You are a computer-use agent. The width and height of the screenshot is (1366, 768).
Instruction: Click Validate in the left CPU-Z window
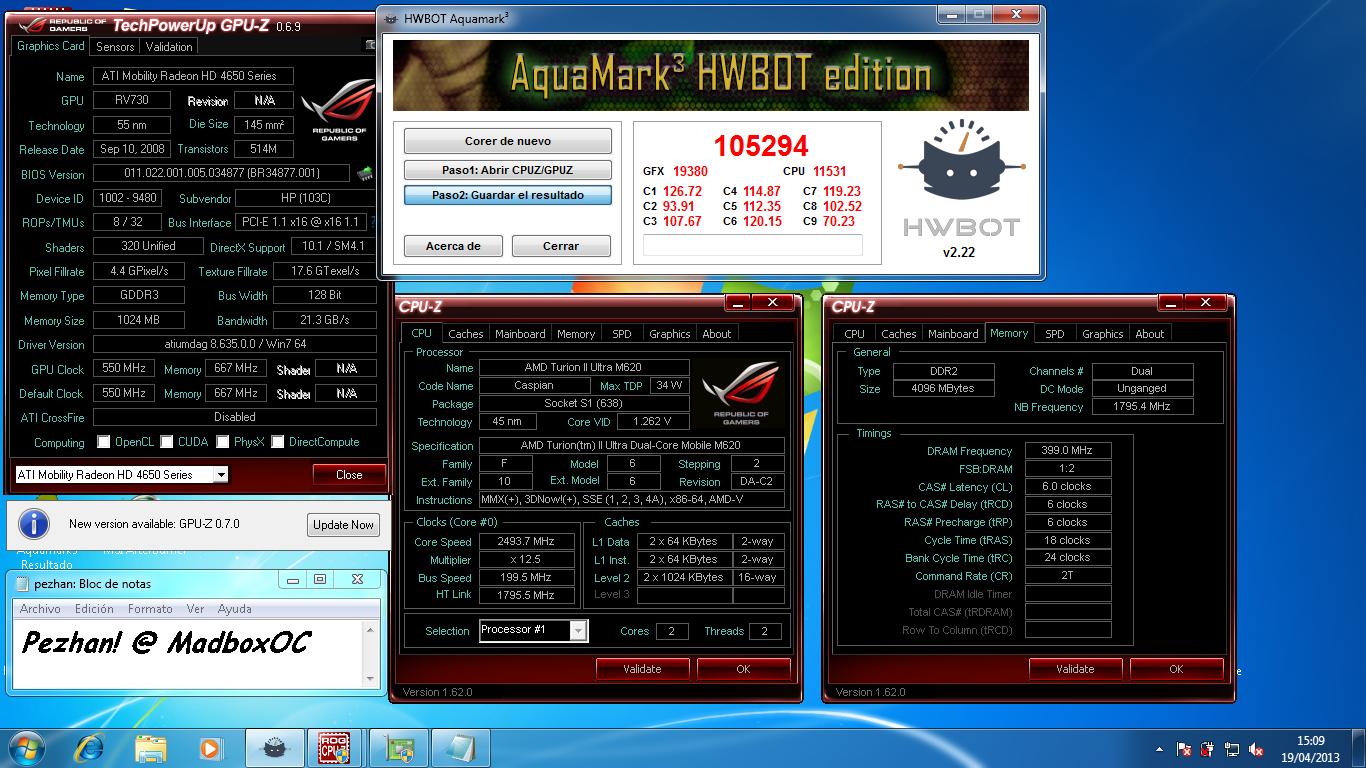[x=642, y=669]
